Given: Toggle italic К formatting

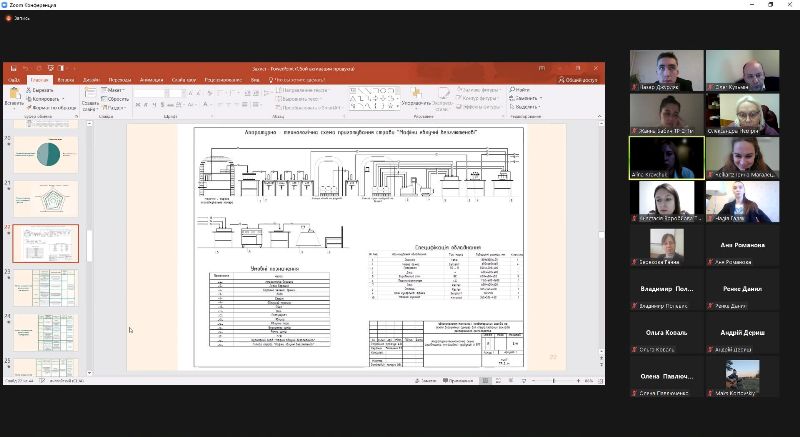Looking at the screenshot, I should point(146,105).
